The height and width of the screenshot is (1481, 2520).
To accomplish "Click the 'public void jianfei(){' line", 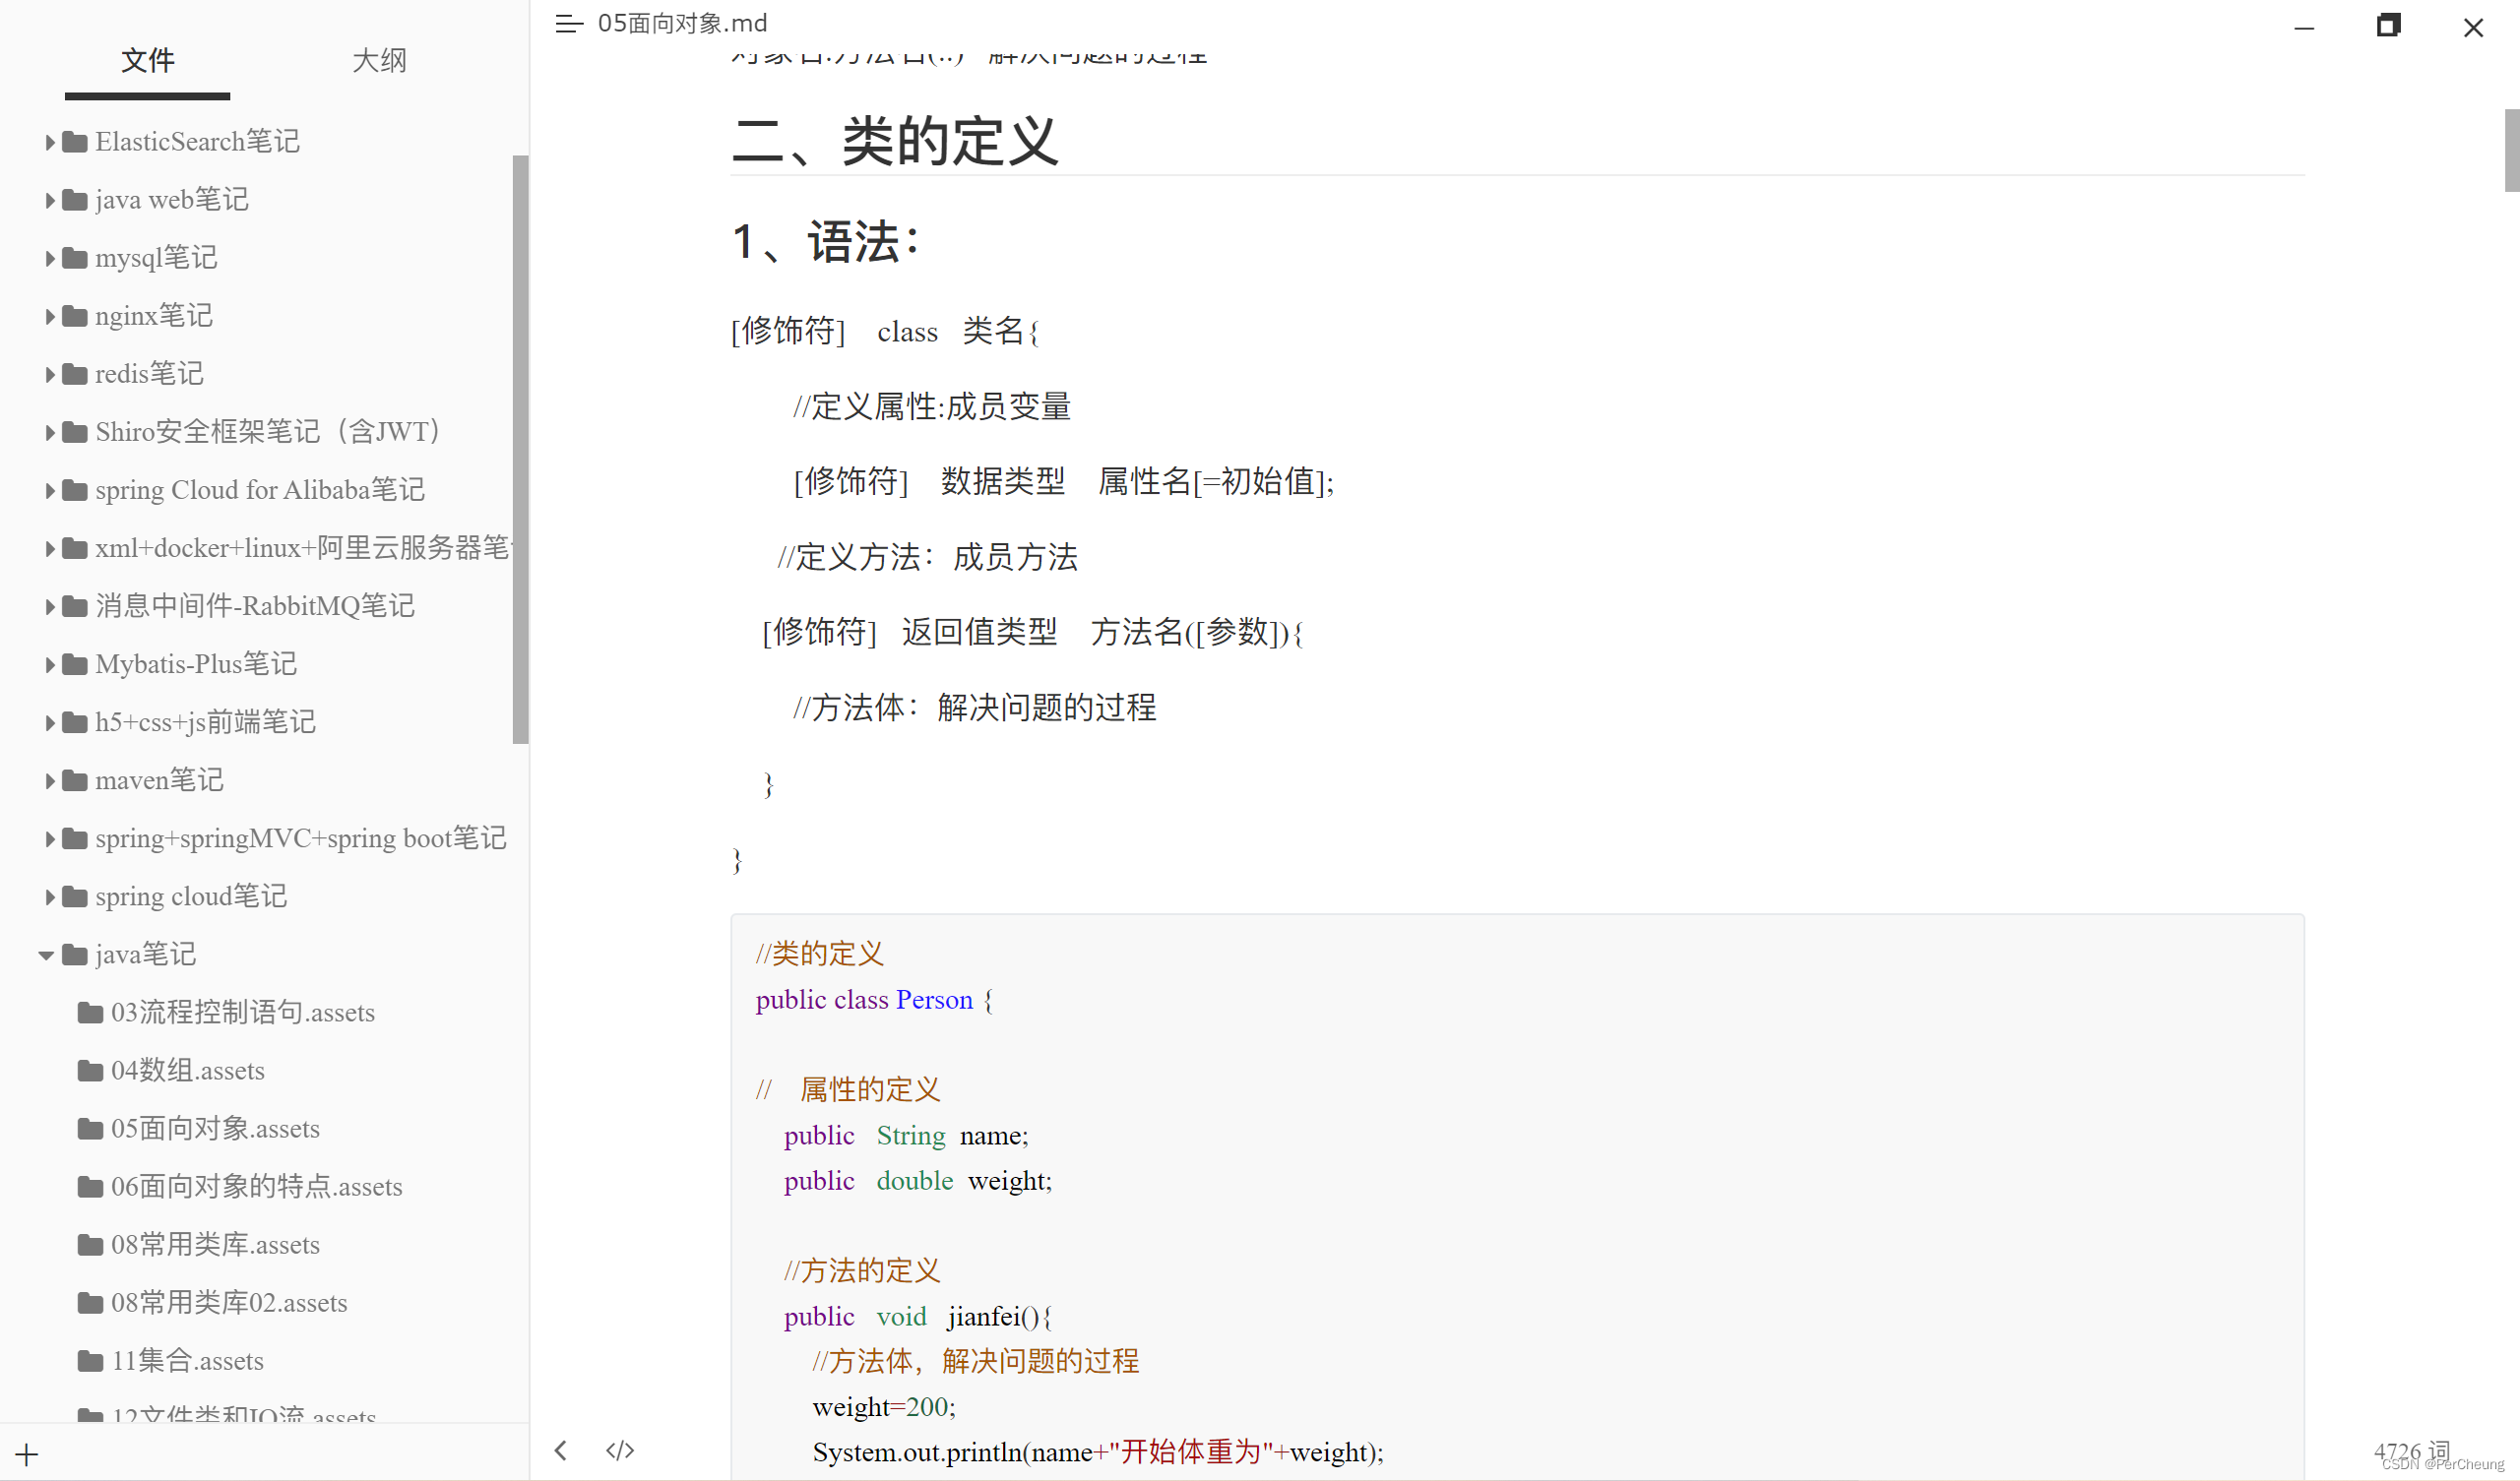I will (918, 1317).
